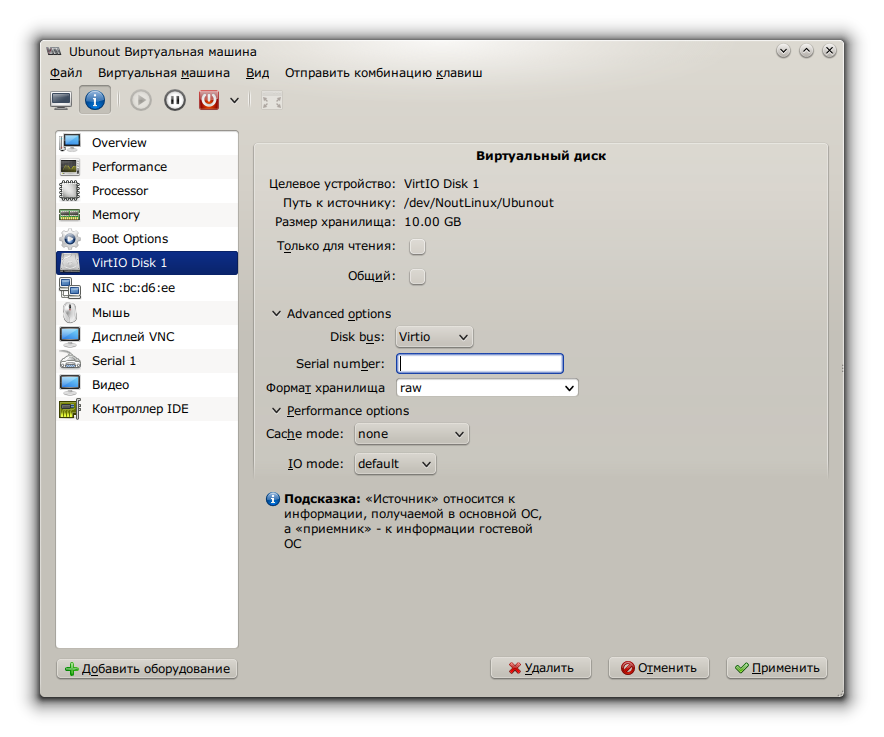Open Boot Options in the hardware list
Viewport: 884px width, 737px height.
click(x=130, y=239)
